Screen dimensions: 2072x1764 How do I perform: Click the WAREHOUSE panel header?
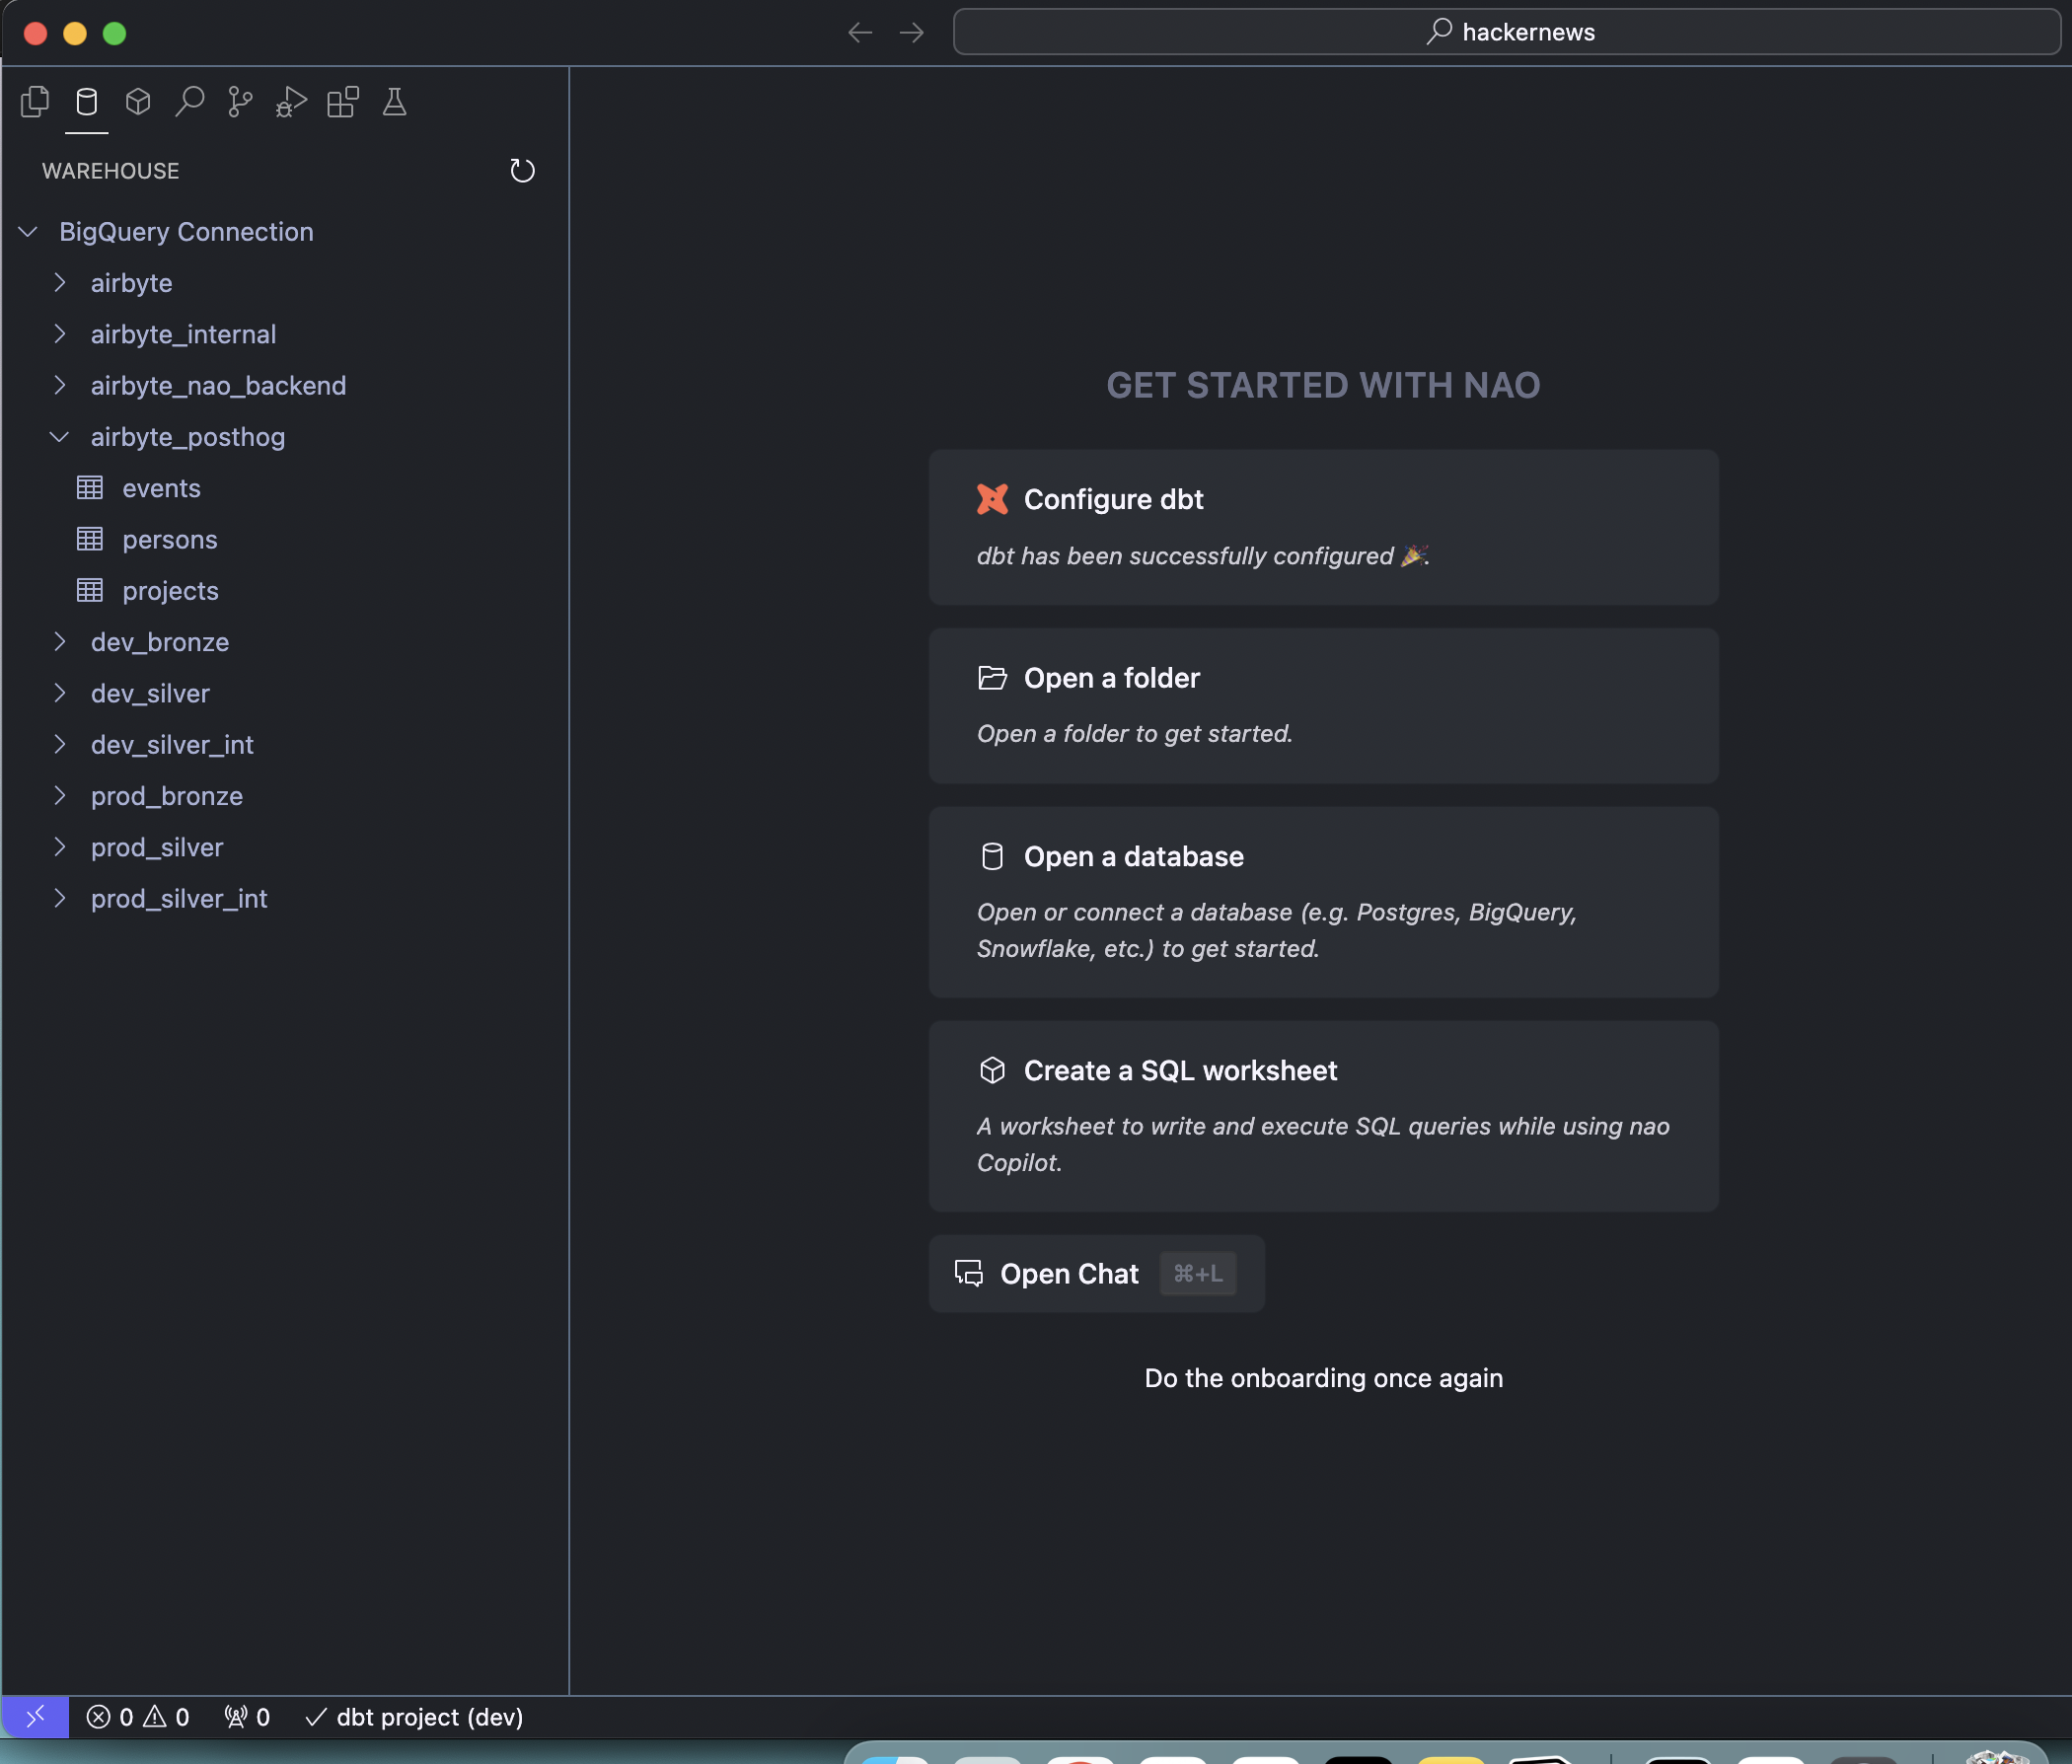111,171
